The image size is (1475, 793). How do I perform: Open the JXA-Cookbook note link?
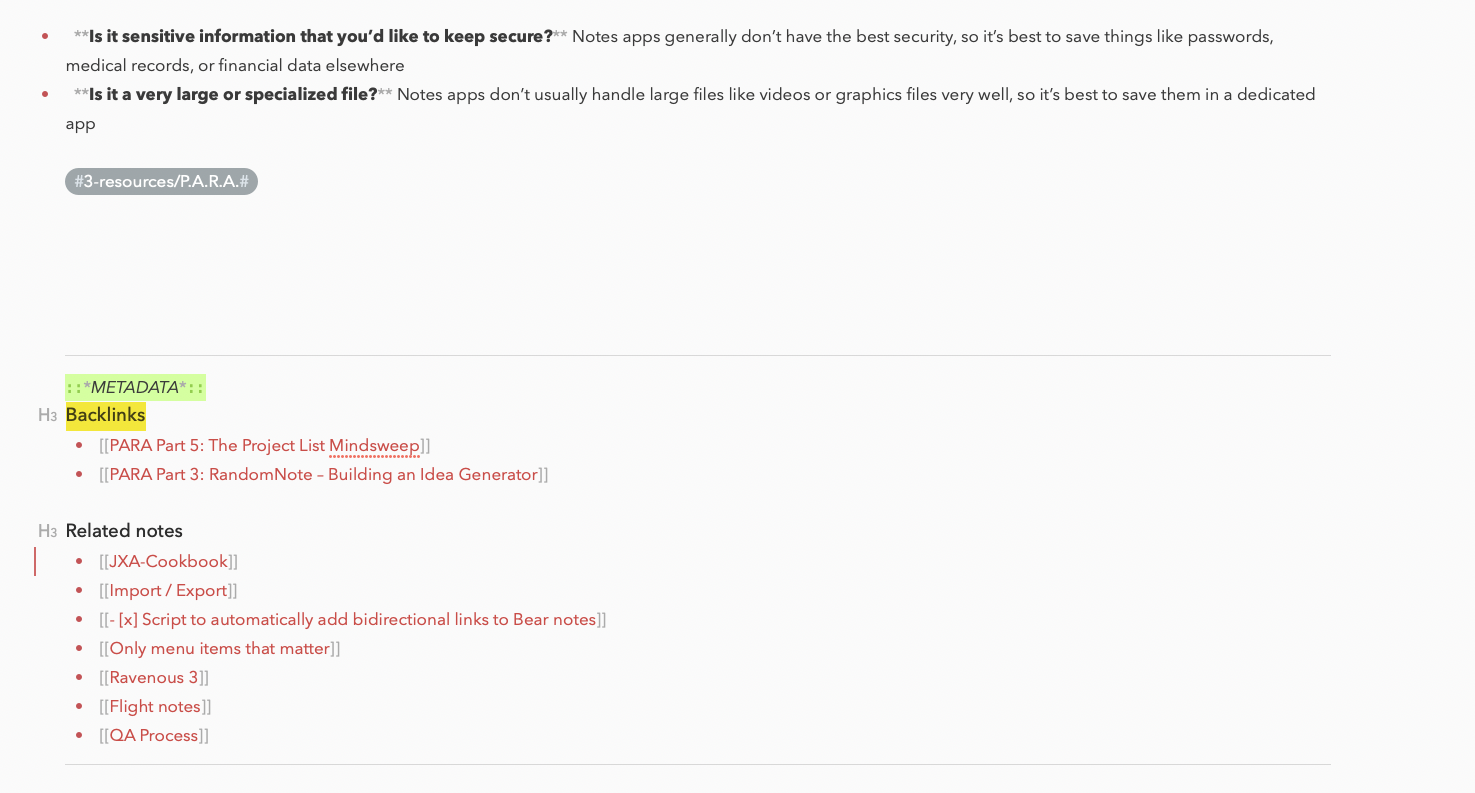[168, 562]
